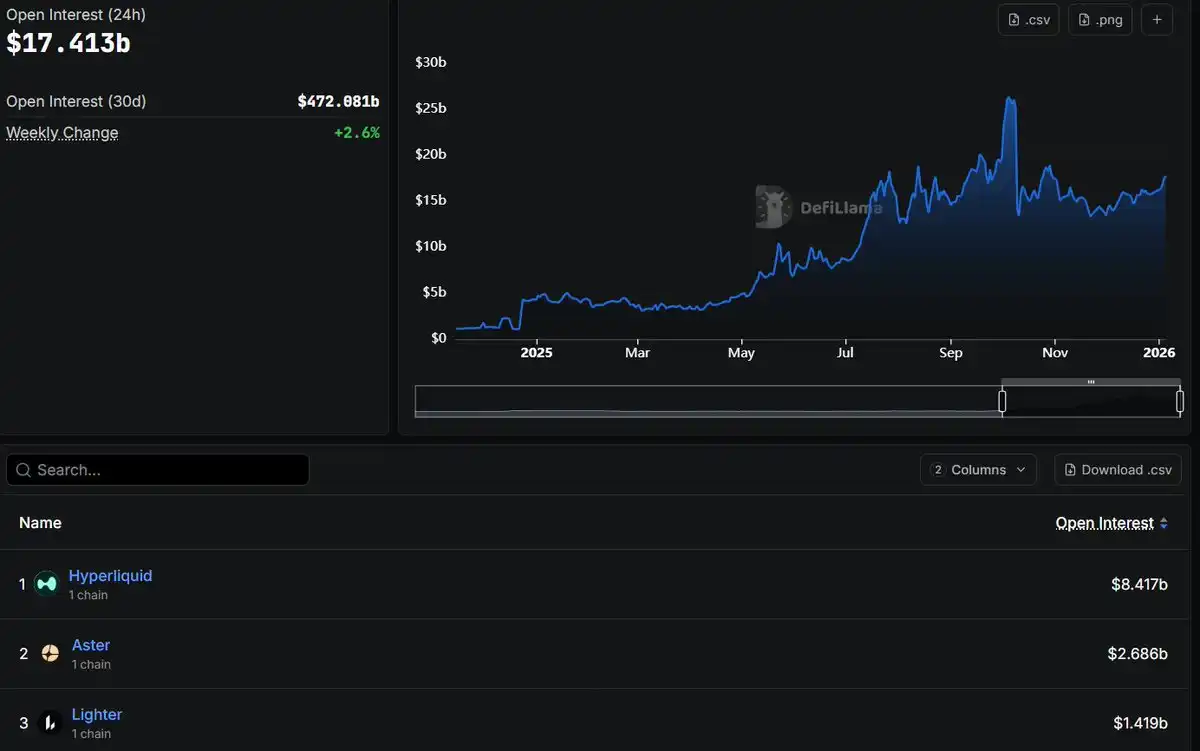Click the Lighter protocol logo
The height and width of the screenshot is (751, 1200).
pyautogui.click(x=50, y=722)
